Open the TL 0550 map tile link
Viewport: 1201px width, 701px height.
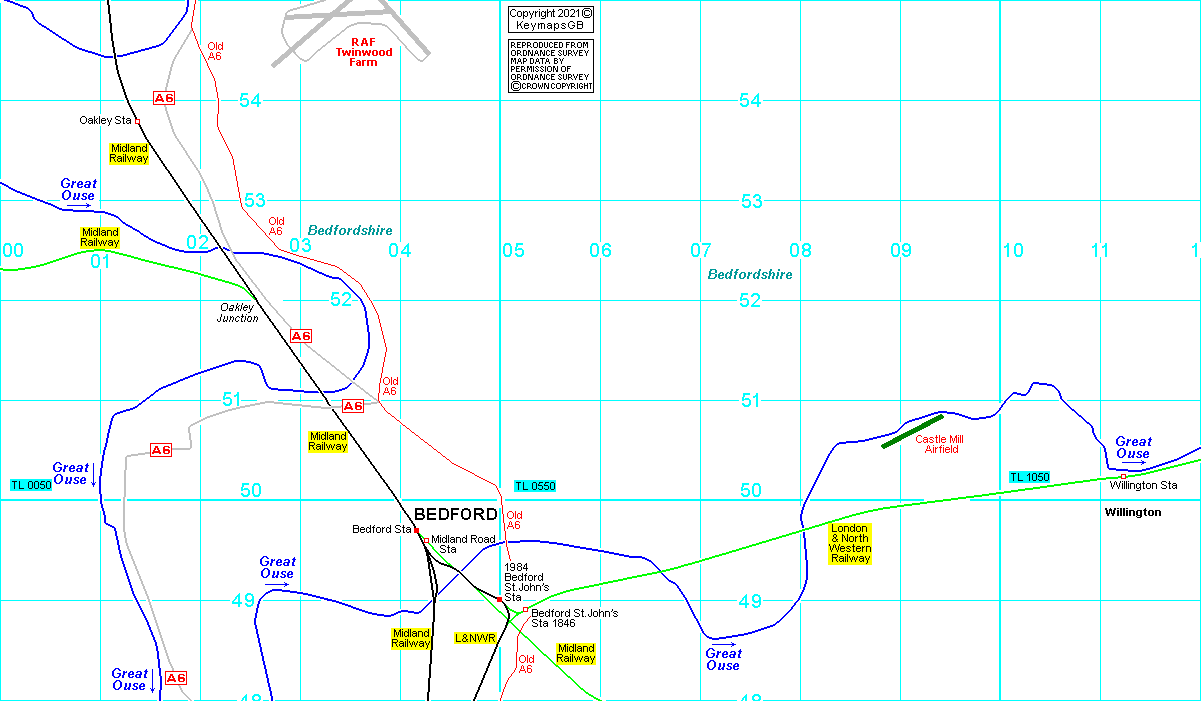(535, 486)
